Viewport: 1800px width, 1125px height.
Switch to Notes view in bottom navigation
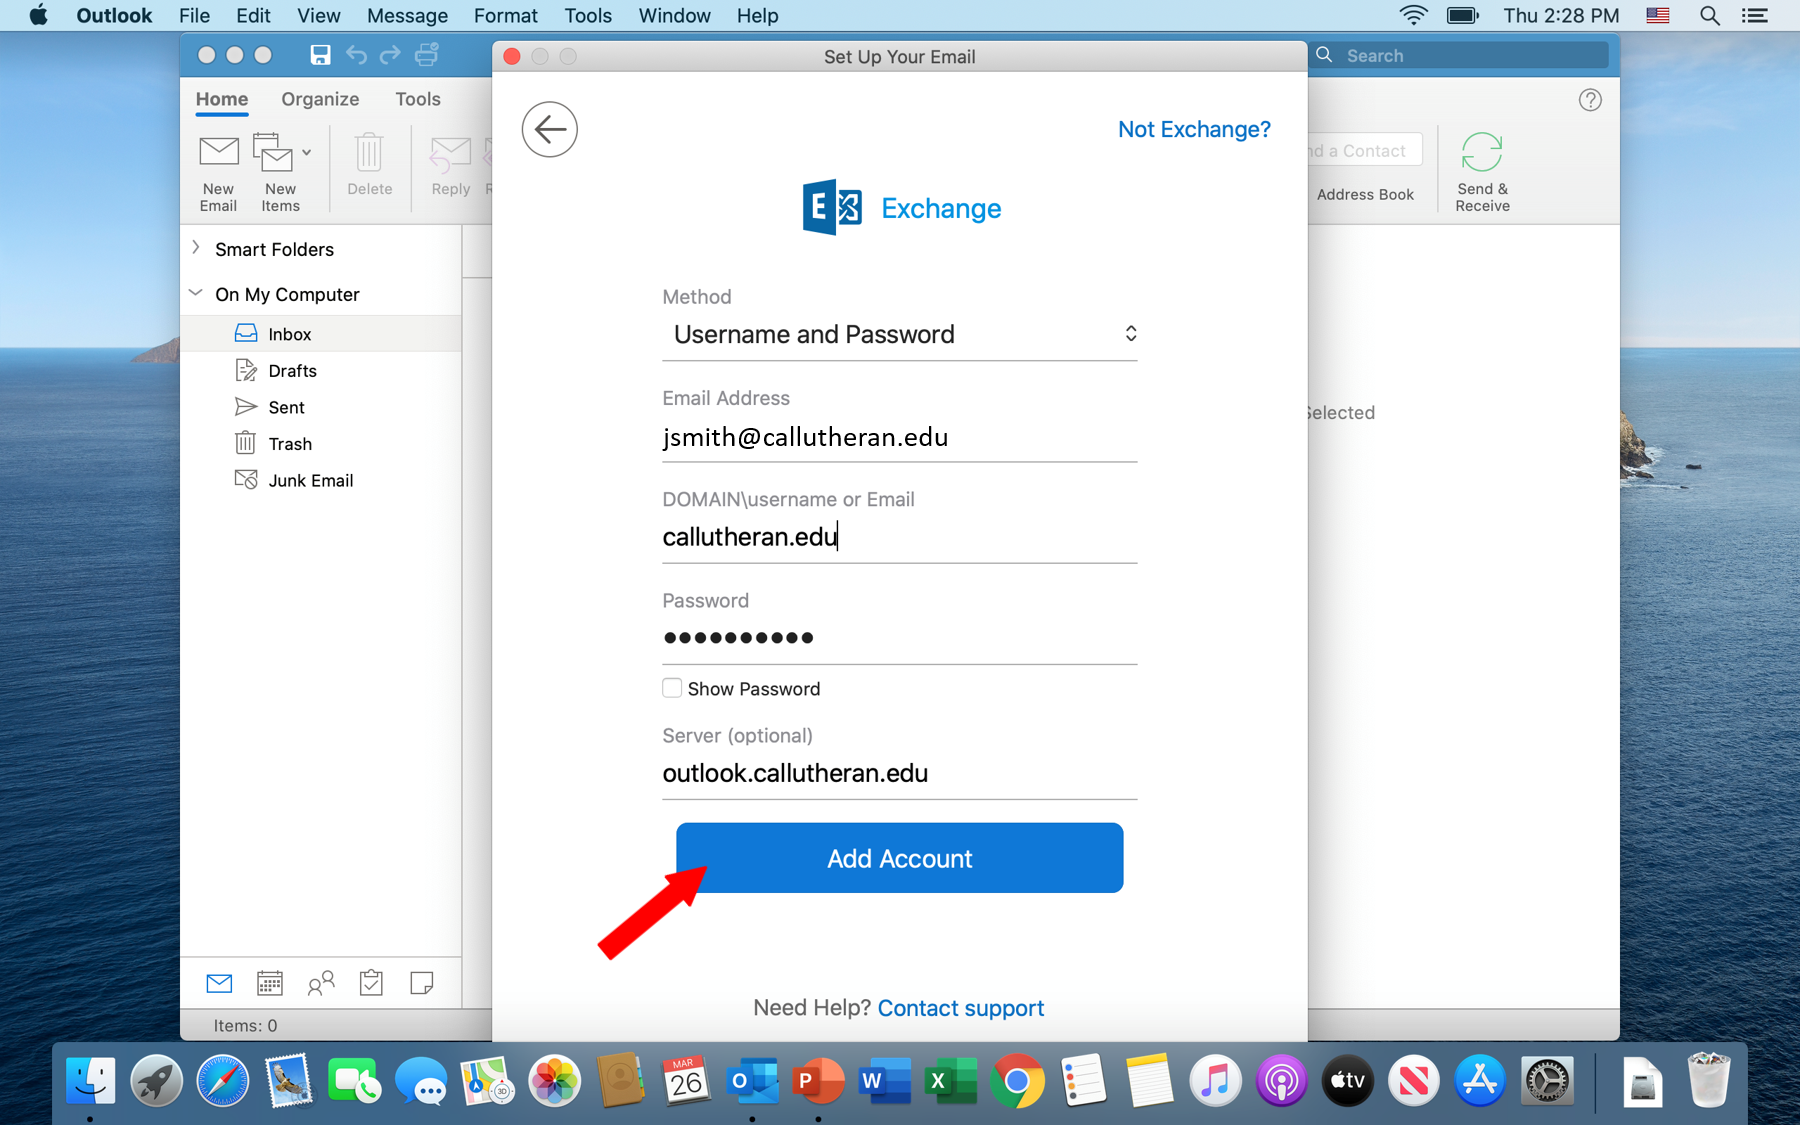coord(422,984)
